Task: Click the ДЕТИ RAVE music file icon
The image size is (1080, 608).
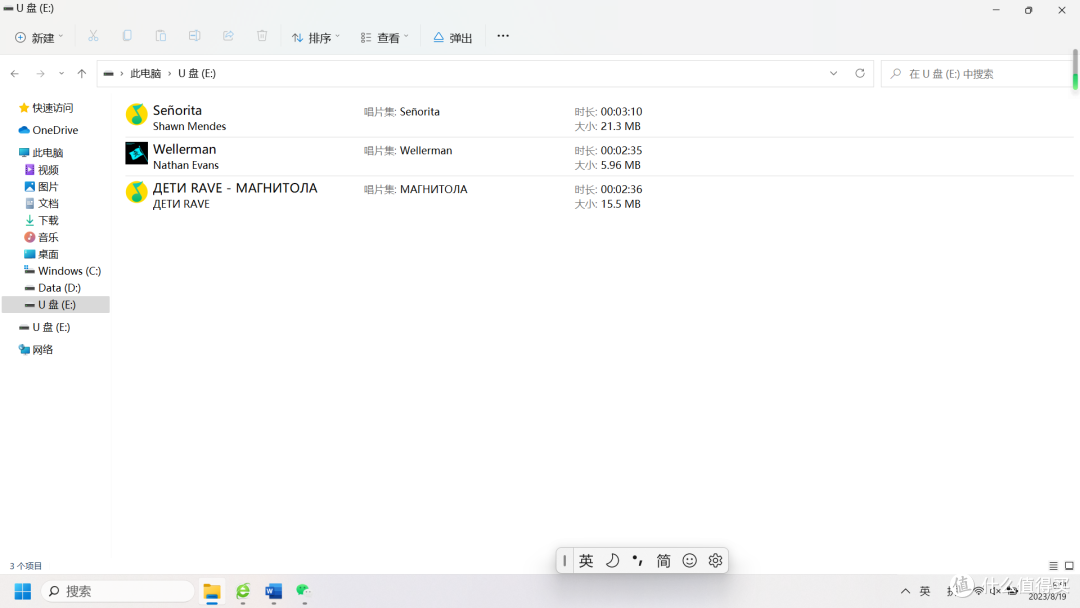Action: pos(136,192)
